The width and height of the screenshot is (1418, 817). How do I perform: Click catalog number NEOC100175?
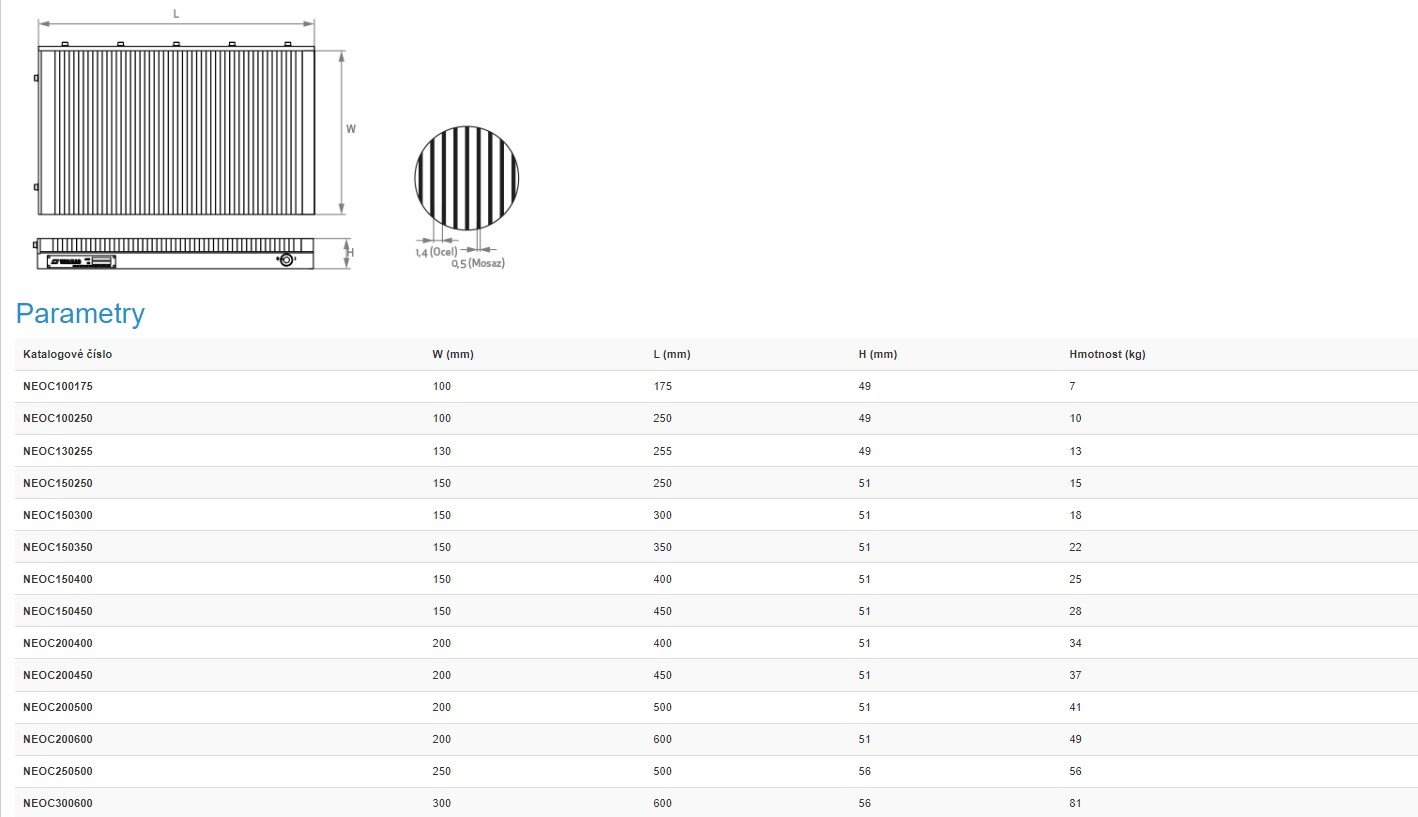coord(58,386)
